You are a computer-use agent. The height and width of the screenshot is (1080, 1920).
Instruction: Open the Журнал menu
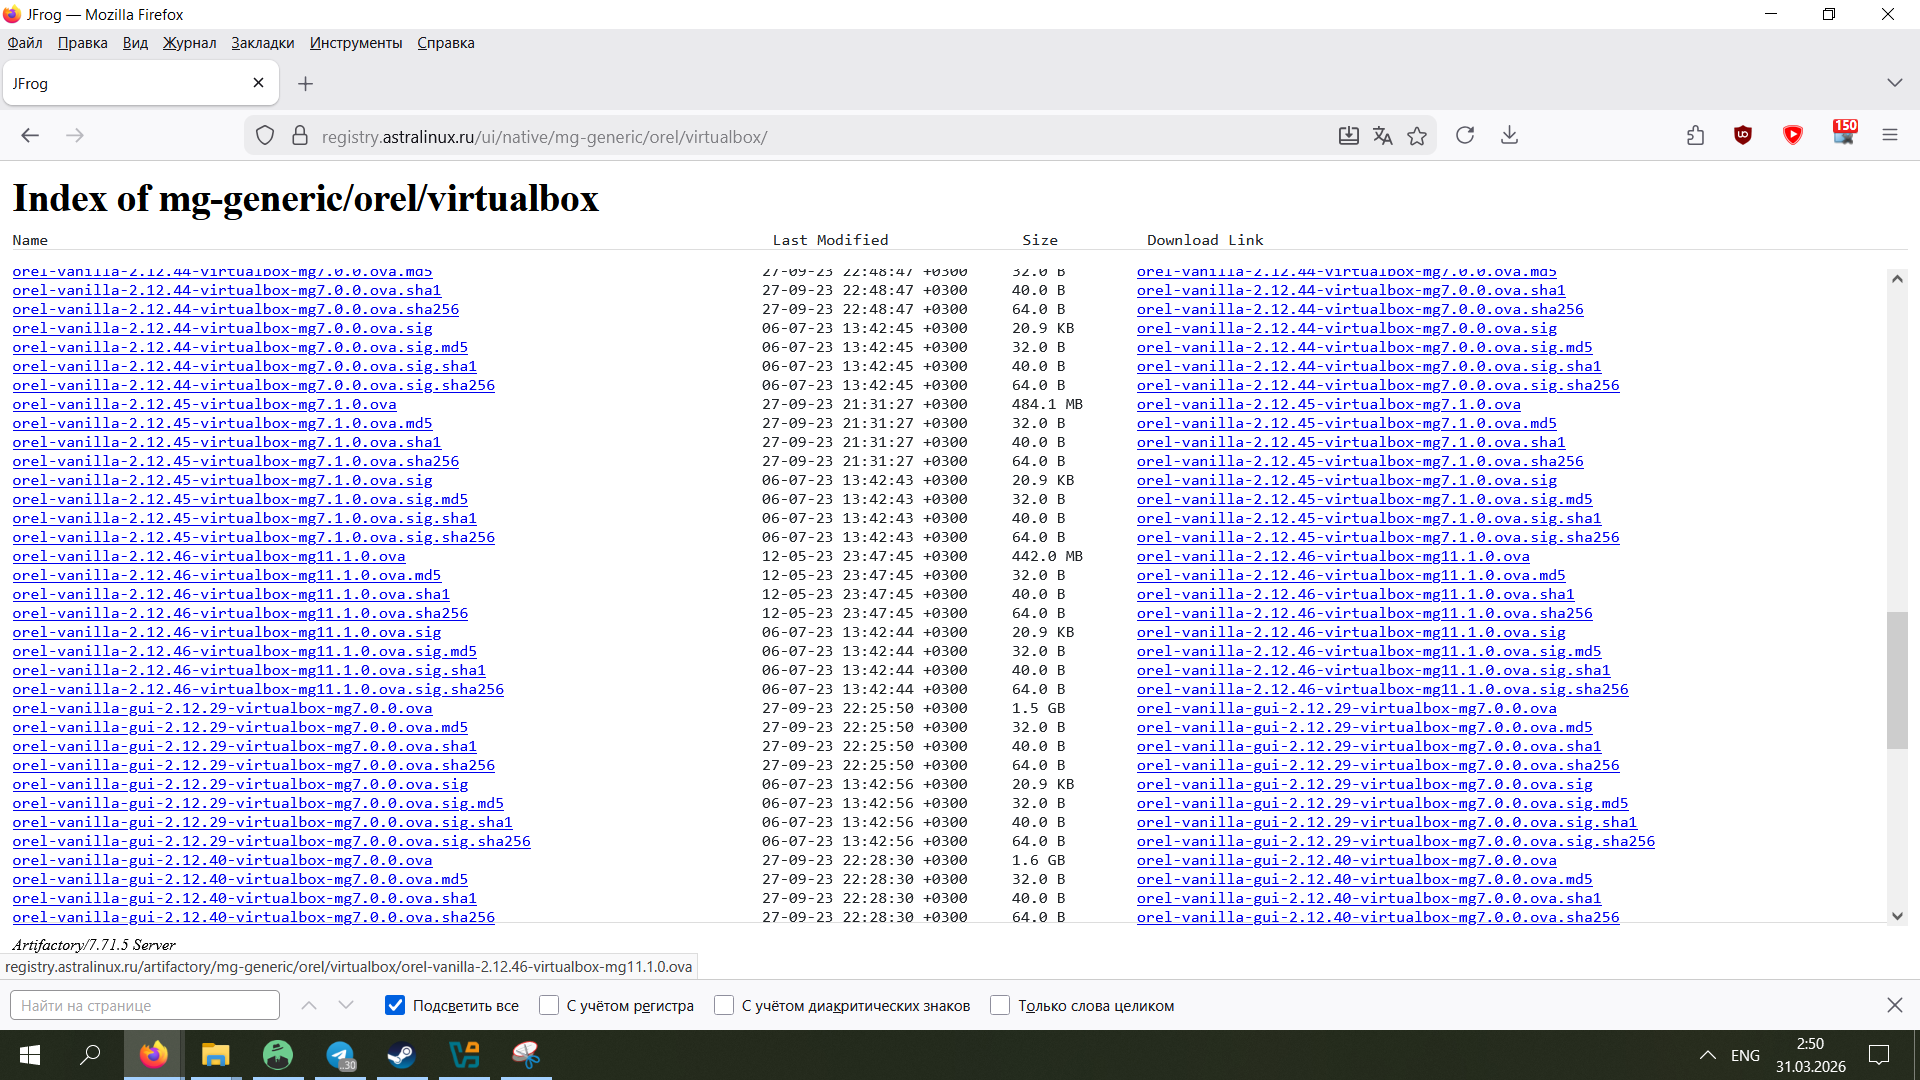point(190,43)
